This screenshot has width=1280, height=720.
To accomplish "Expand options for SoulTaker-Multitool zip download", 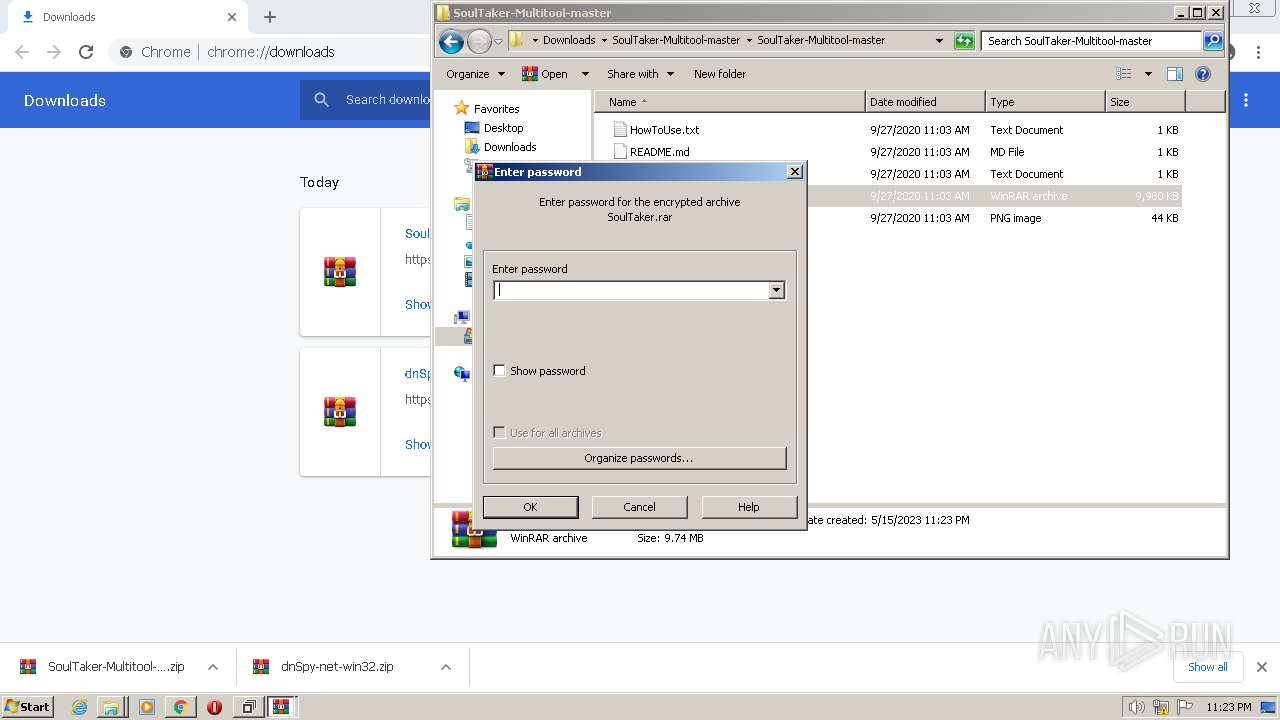I will pos(213,667).
